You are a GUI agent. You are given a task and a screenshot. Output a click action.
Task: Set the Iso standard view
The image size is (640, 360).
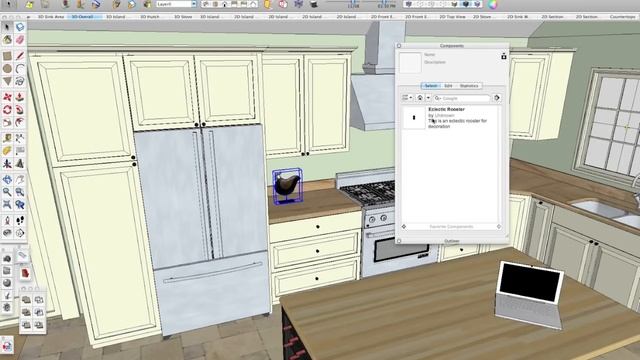coord(207,4)
